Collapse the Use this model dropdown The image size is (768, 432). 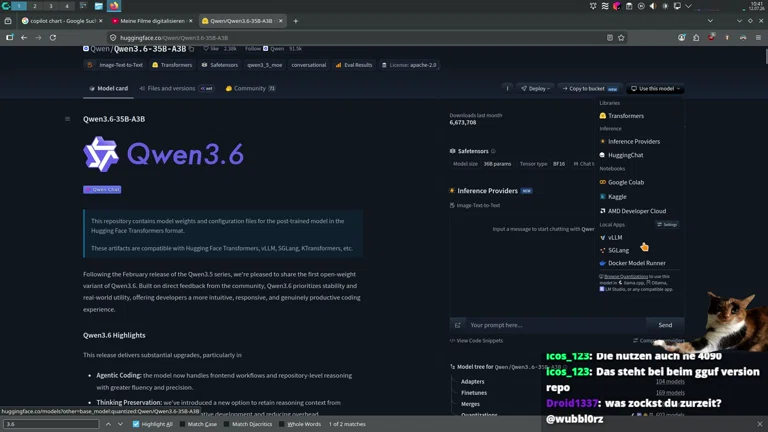pyautogui.click(x=655, y=89)
